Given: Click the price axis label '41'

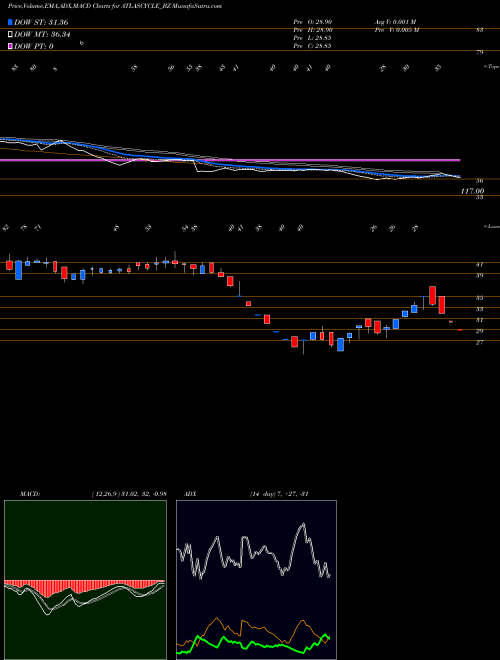Looking at the screenshot, I should pos(479,265).
